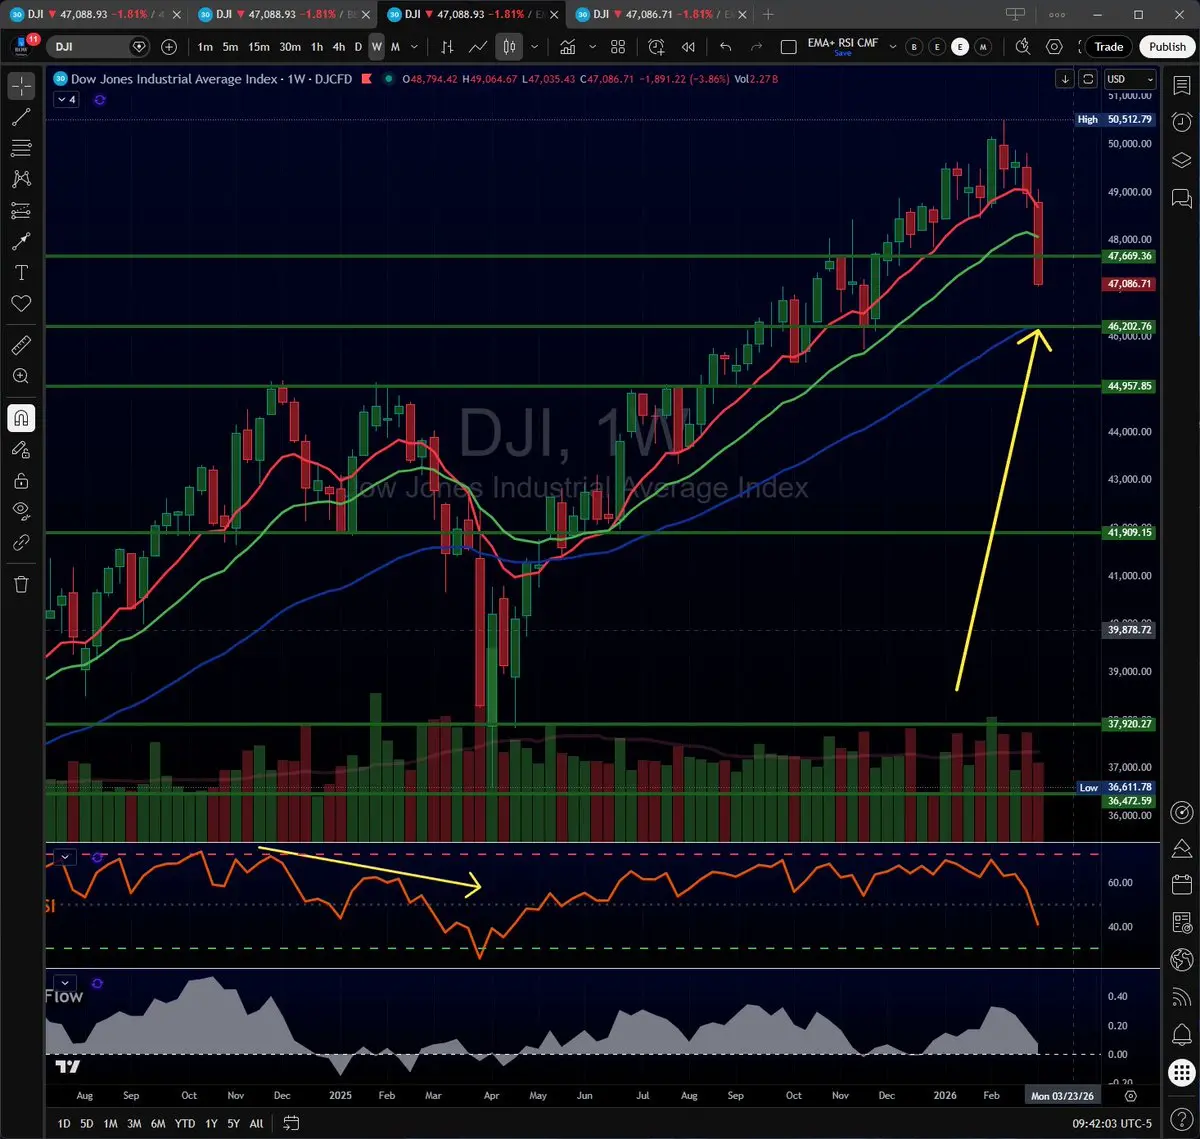The width and height of the screenshot is (1200, 1139).
Task: Open the go-to-date calendar icon
Action: [291, 1123]
